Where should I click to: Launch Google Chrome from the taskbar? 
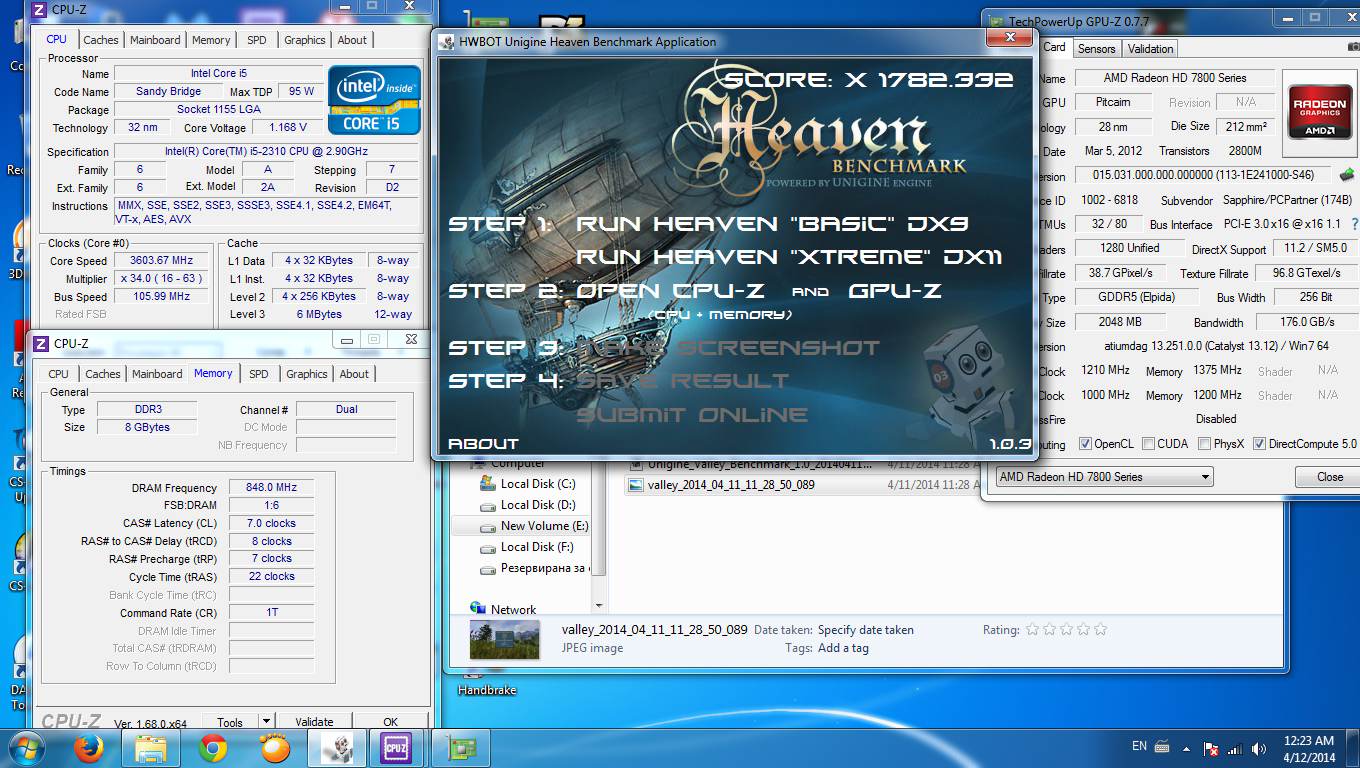(212, 747)
